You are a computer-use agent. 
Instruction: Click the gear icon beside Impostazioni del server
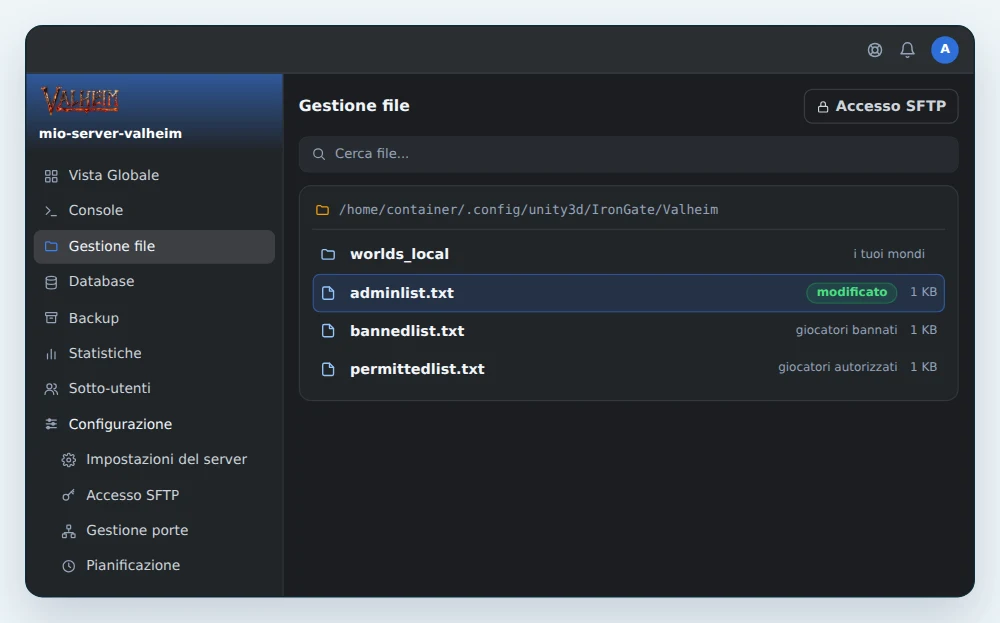coord(68,460)
